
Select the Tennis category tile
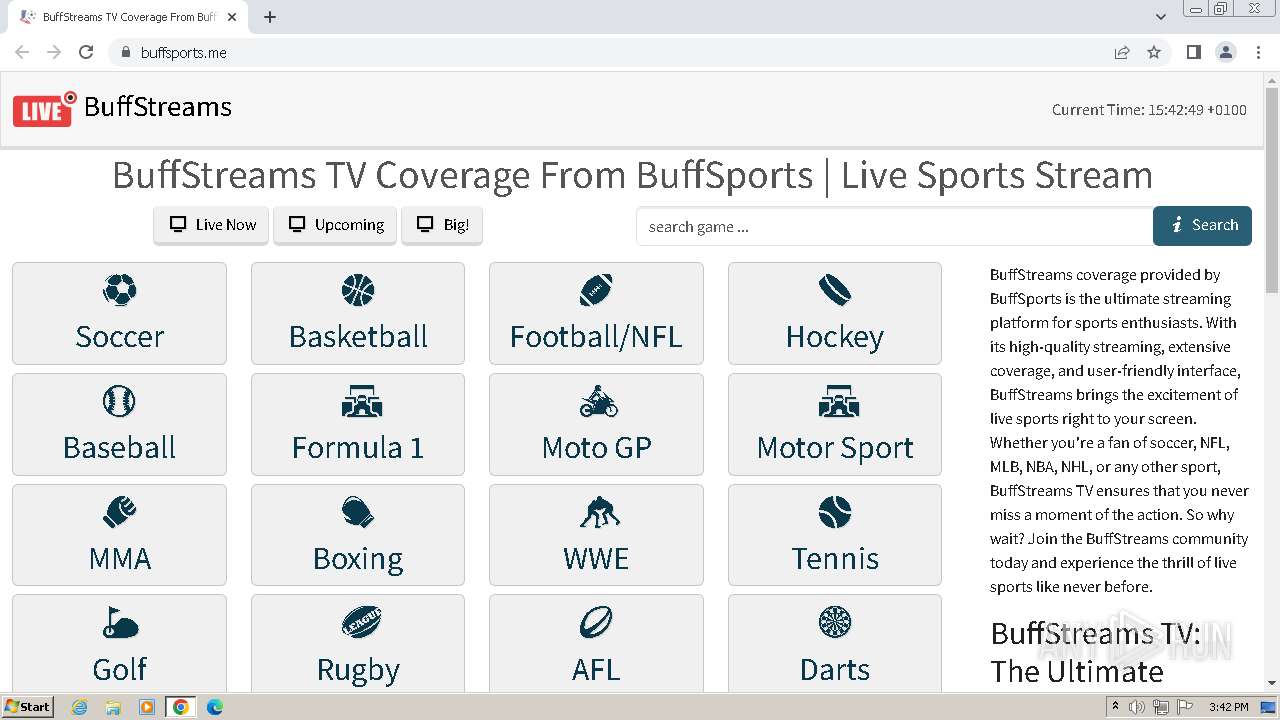coord(834,535)
